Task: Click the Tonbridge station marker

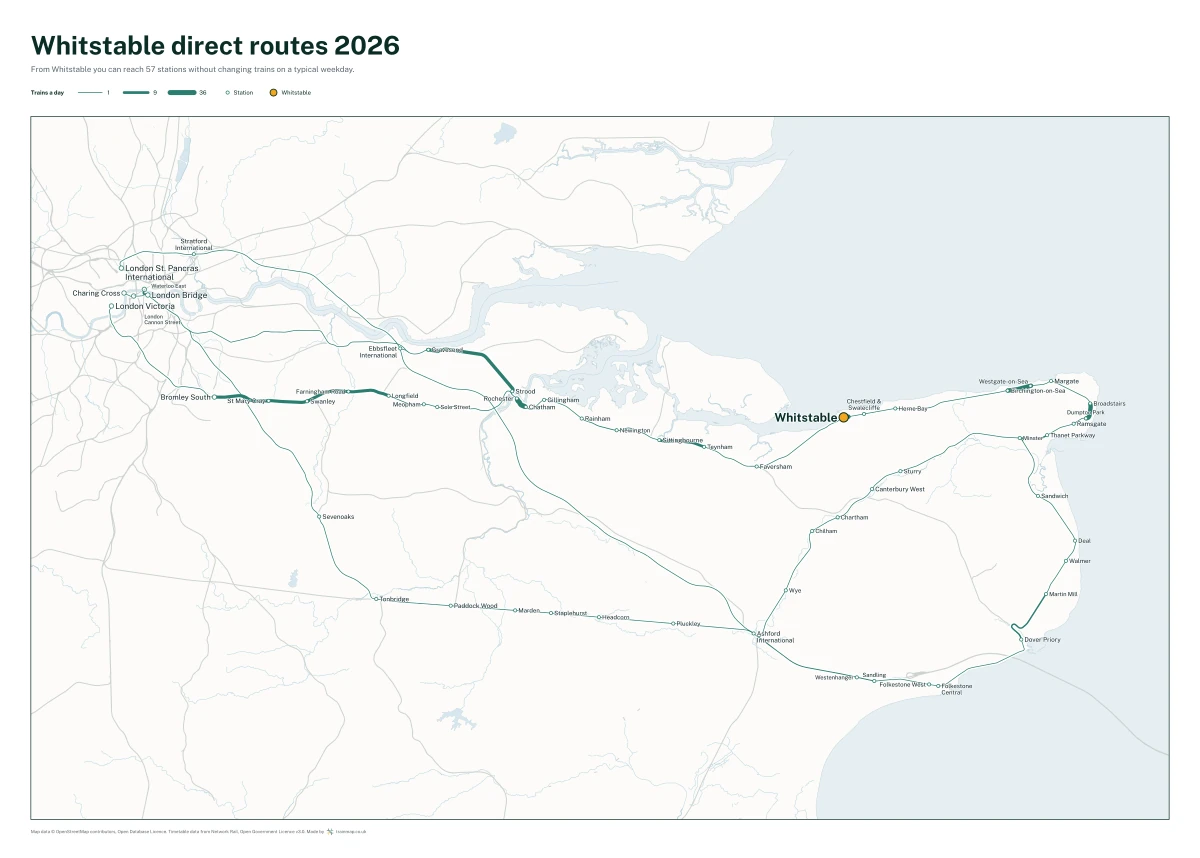Action: (x=376, y=598)
